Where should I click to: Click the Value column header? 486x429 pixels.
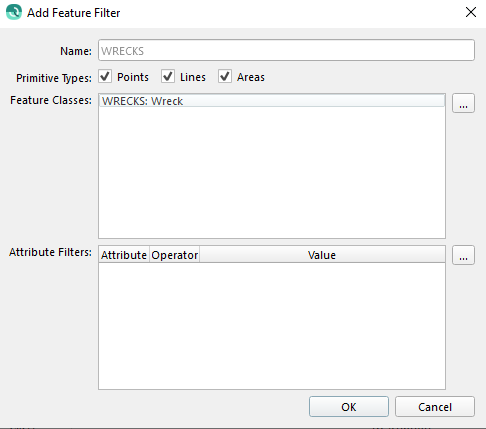322,255
